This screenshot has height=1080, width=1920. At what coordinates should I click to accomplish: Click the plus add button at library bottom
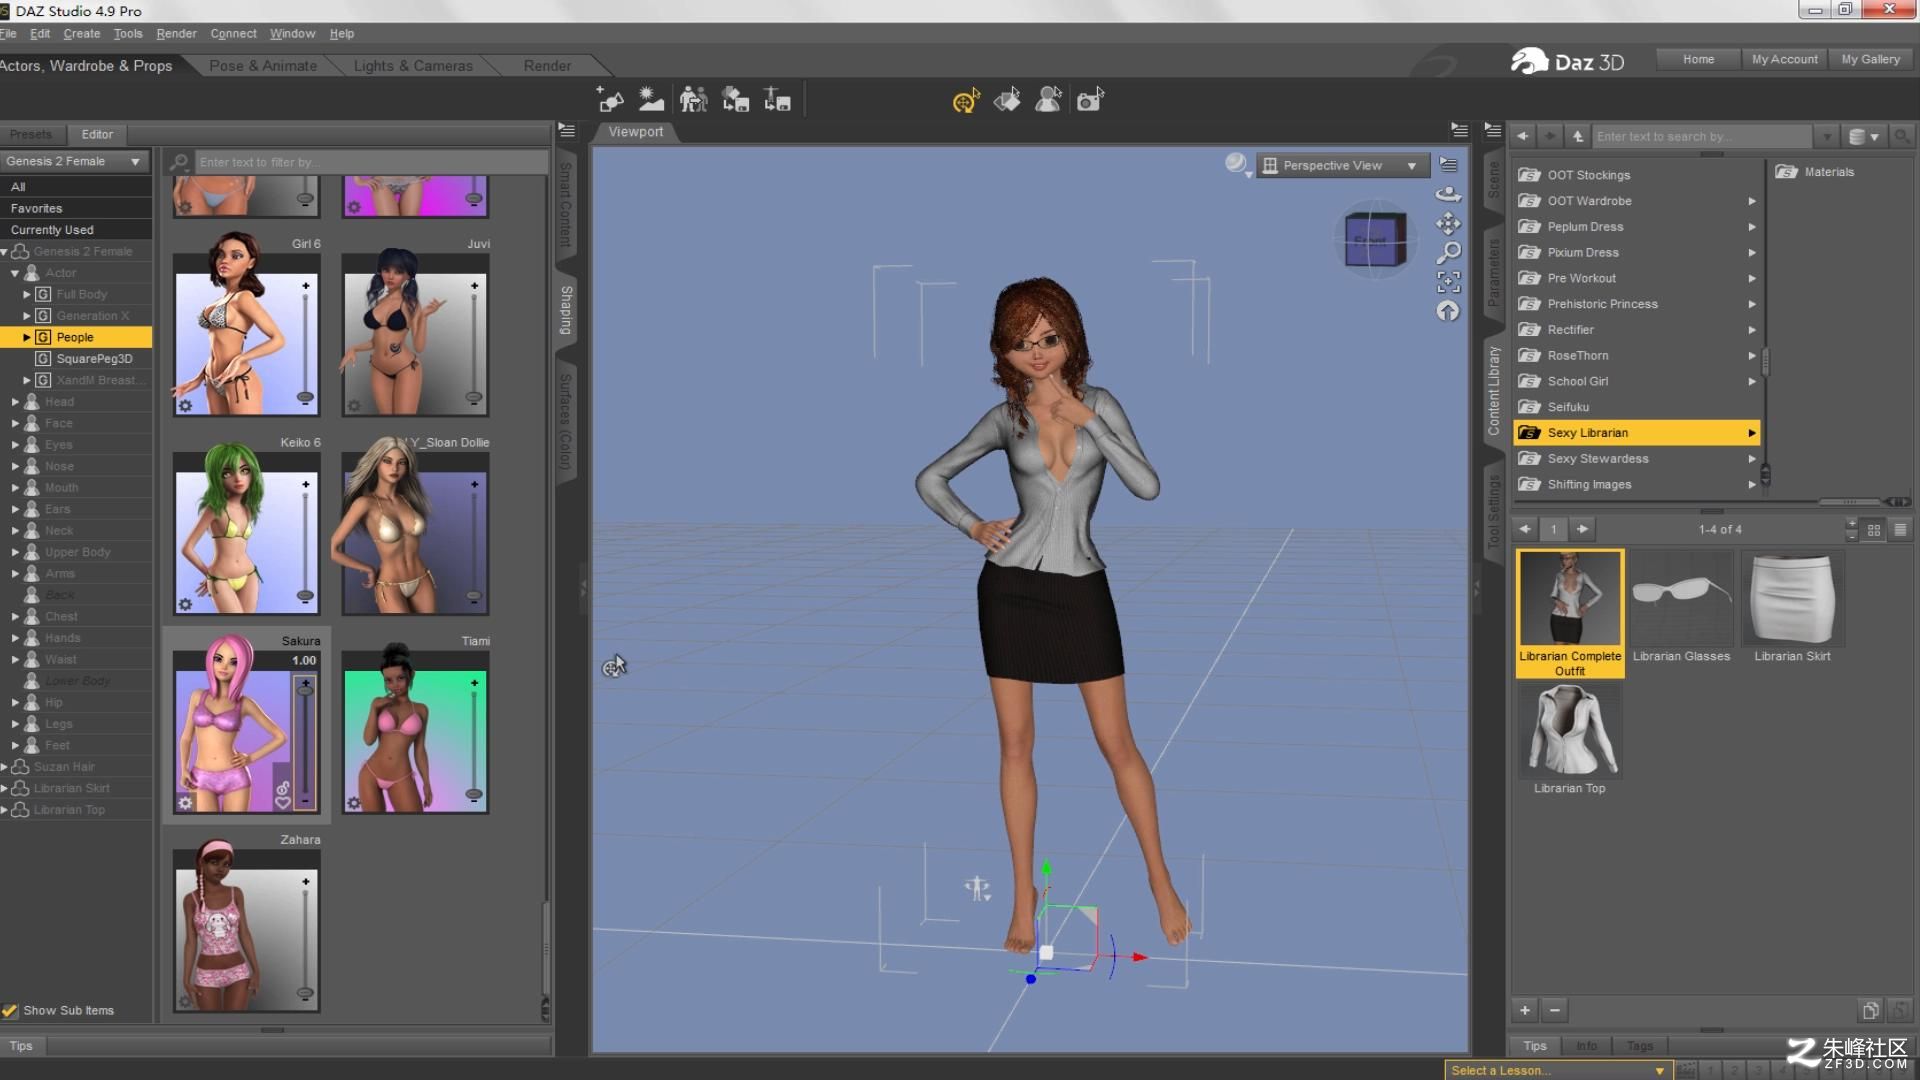point(1525,1010)
